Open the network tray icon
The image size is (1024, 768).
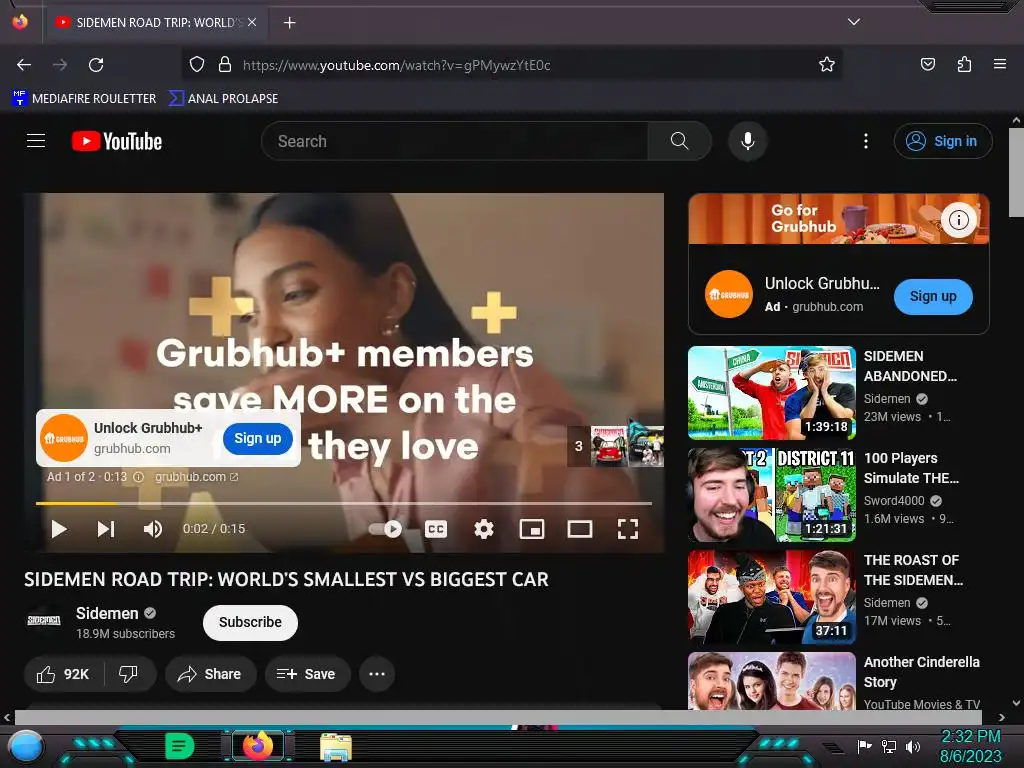[889, 746]
